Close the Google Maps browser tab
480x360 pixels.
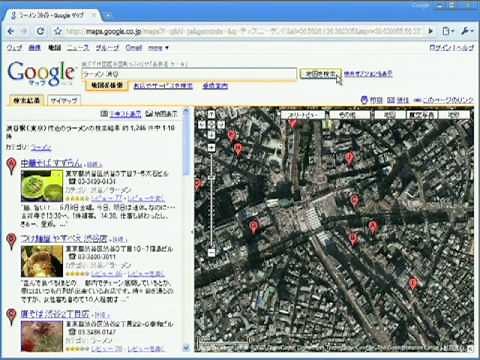click(x=94, y=15)
